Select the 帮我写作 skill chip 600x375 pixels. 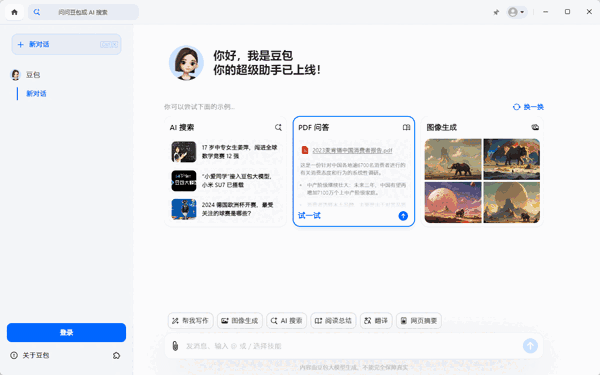[190, 321]
